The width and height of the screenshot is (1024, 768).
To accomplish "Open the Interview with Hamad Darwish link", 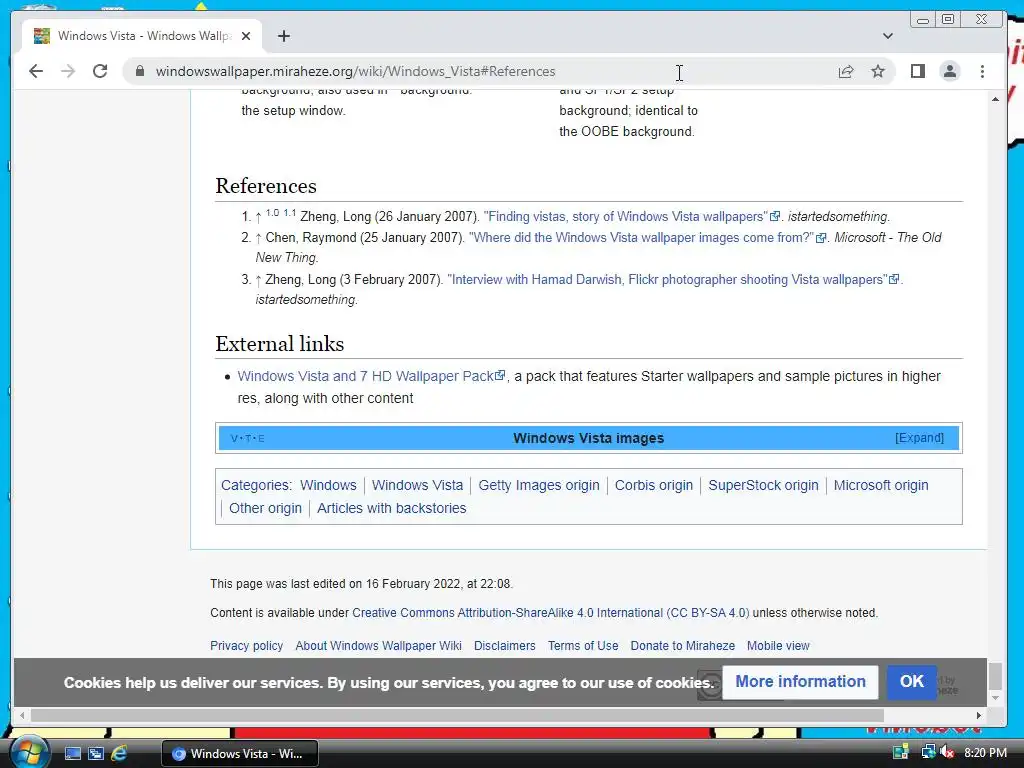I will [x=673, y=280].
